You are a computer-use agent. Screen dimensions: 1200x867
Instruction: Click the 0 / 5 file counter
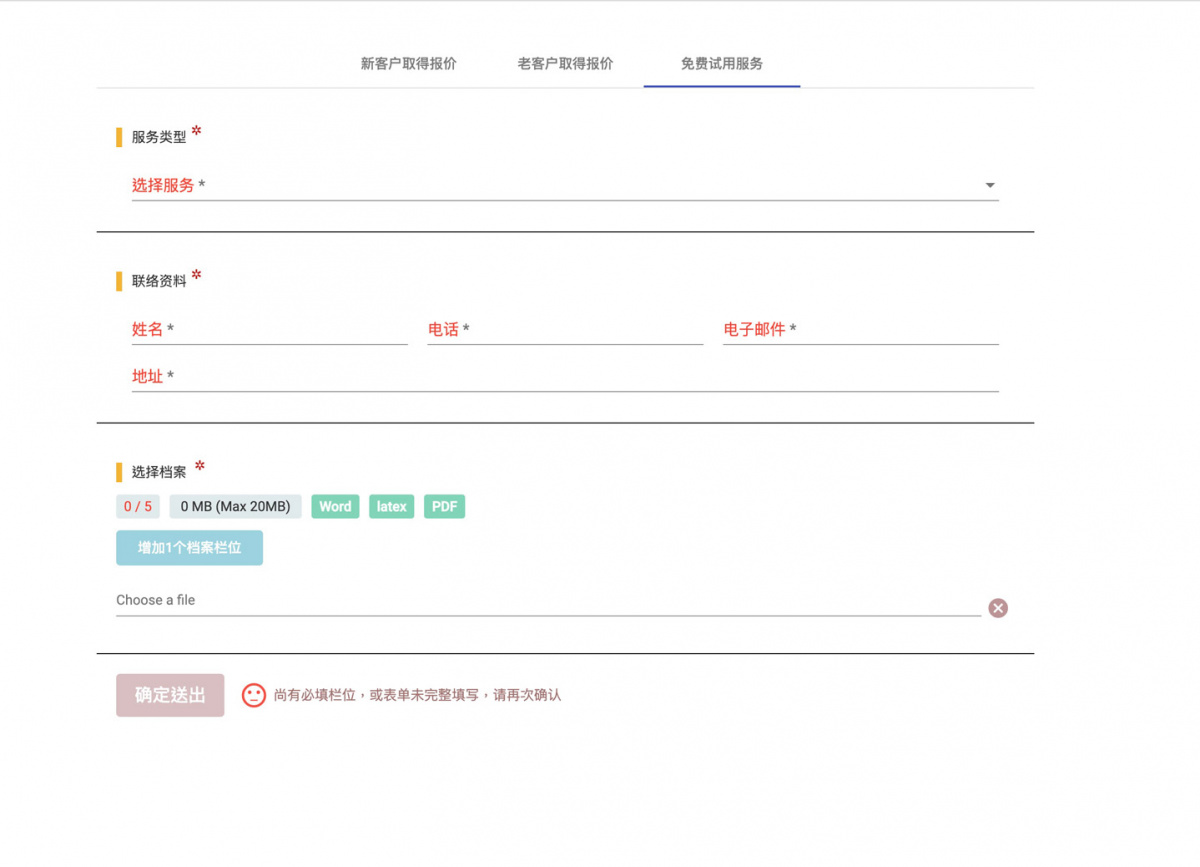138,507
